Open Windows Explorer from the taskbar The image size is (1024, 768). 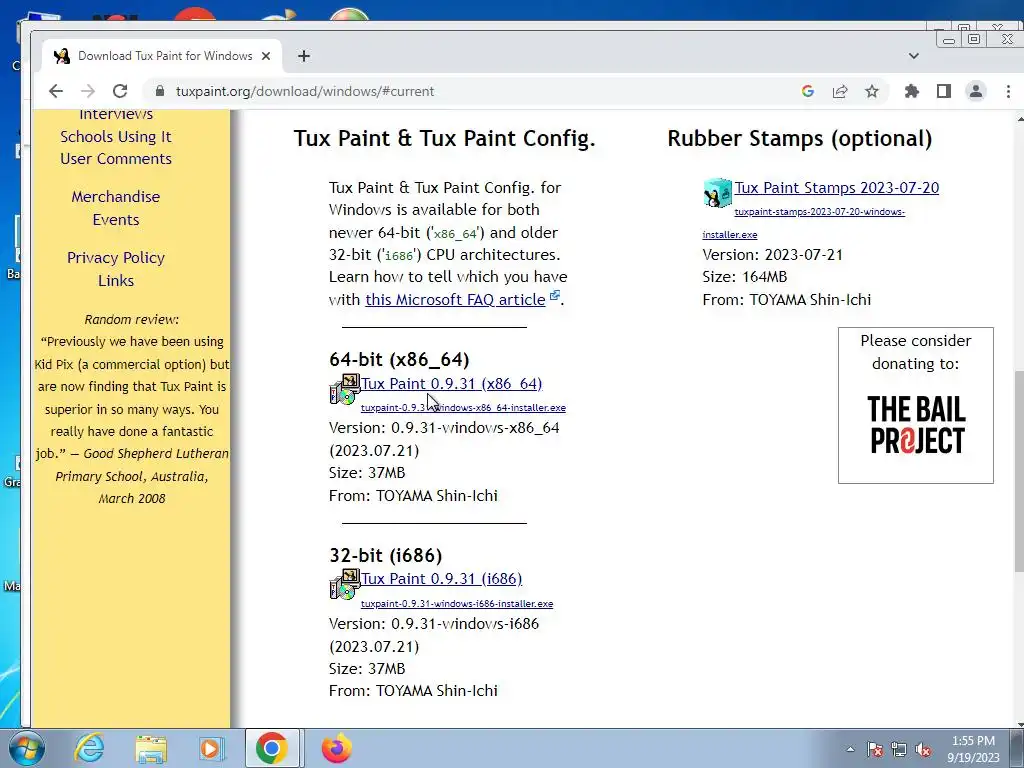click(151, 748)
